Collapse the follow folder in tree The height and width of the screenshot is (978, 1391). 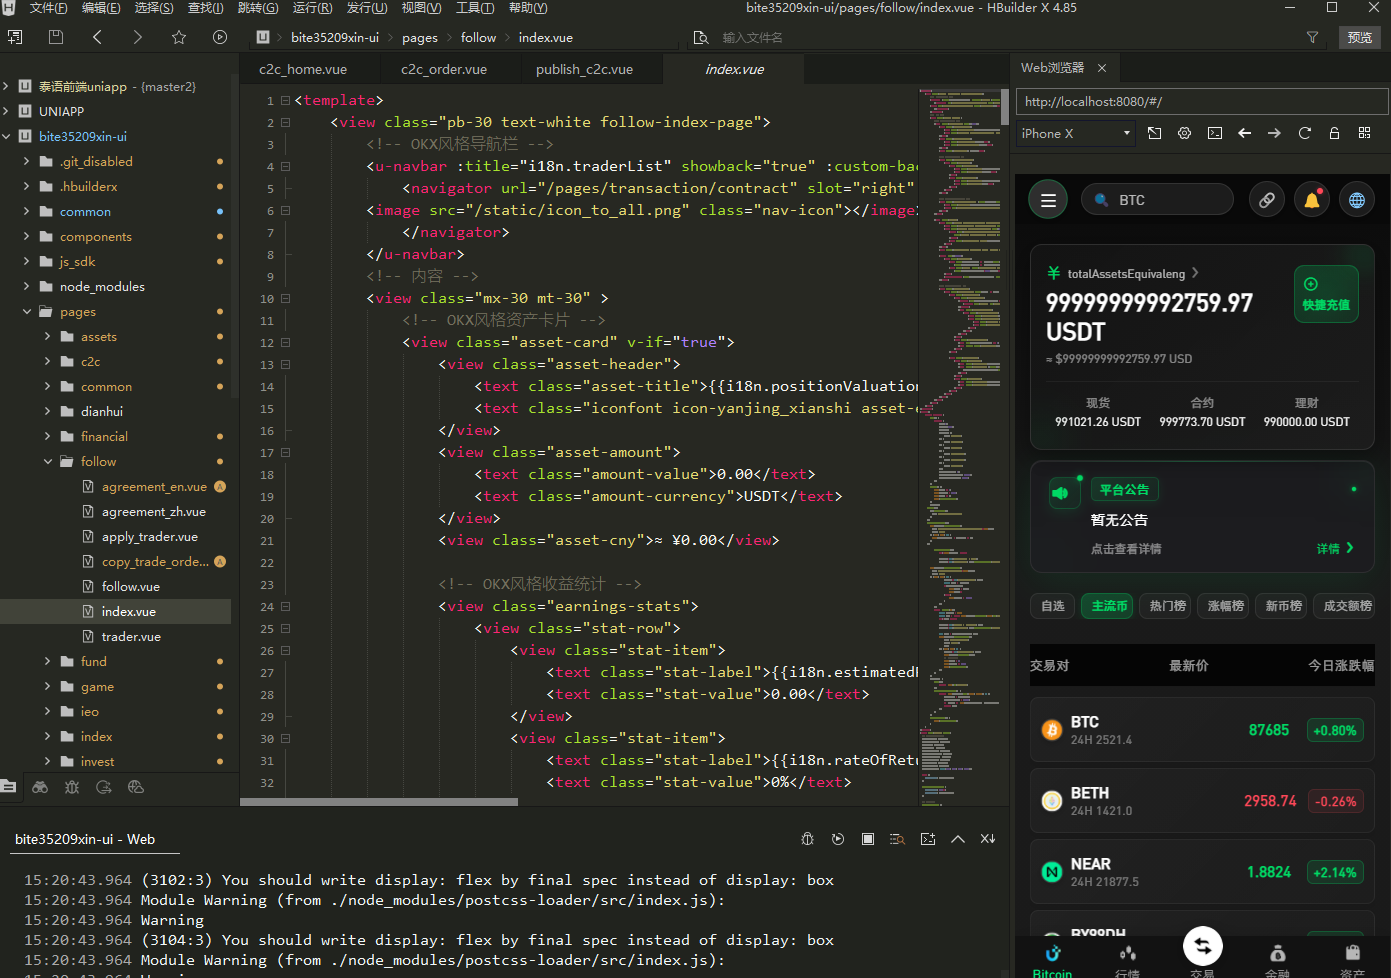pyautogui.click(x=48, y=462)
